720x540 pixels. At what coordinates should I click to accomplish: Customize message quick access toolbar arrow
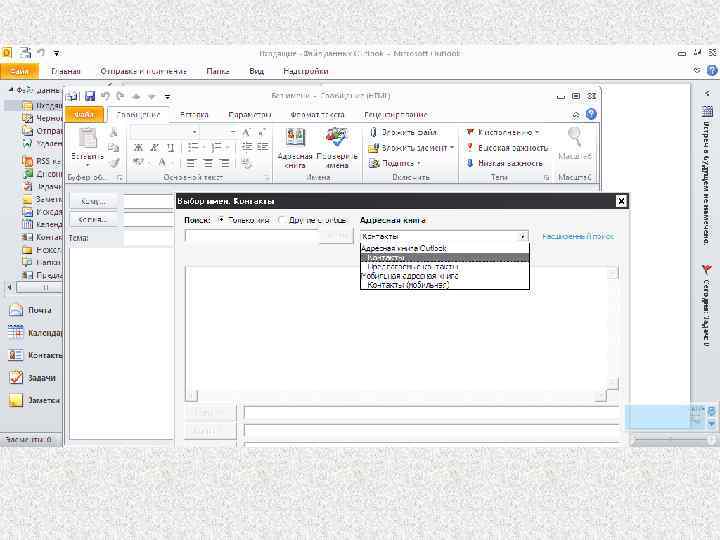click(168, 96)
